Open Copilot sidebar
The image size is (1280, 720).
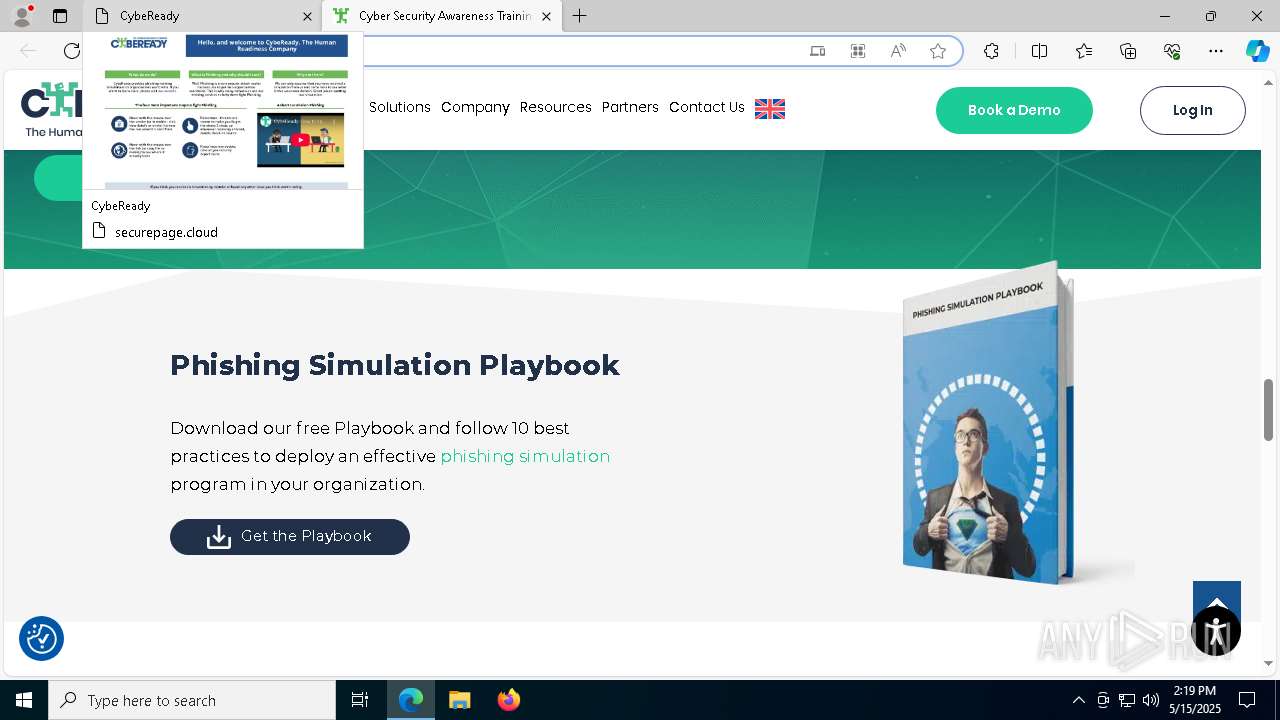1257,51
